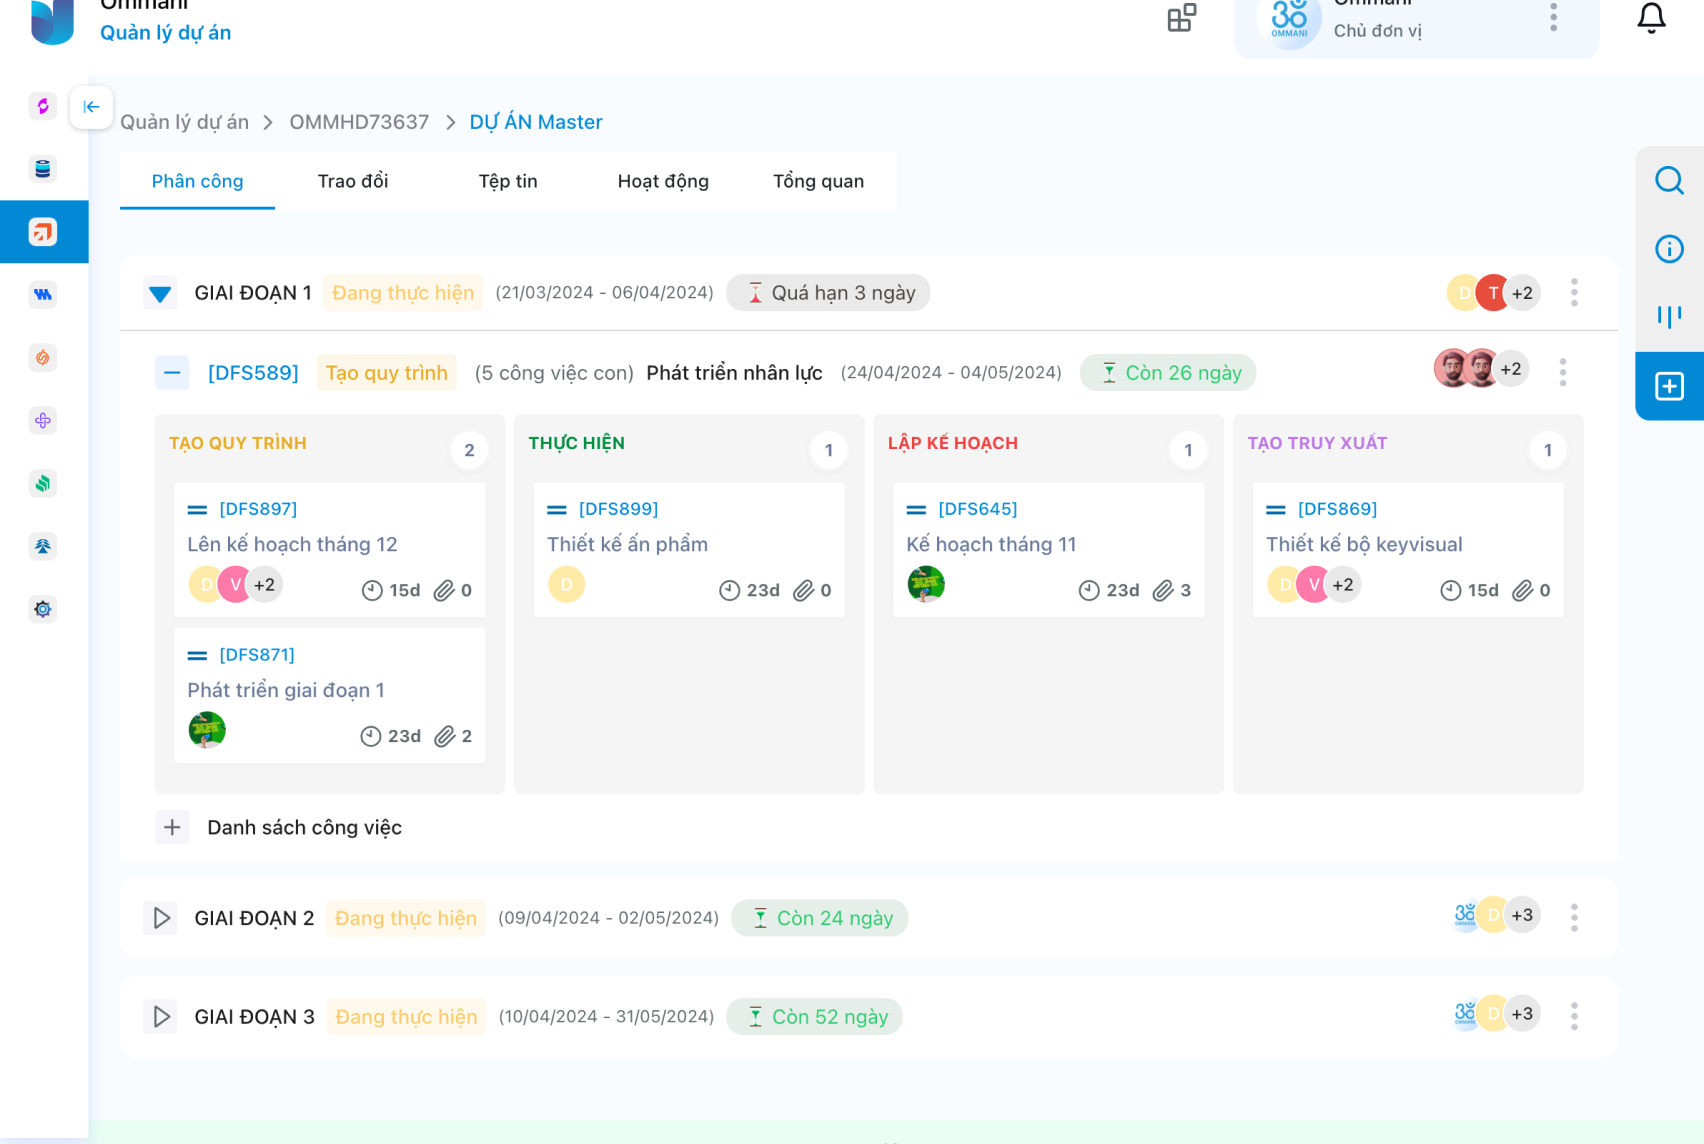Click the kanban column view icon on right
This screenshot has height=1144, width=1704.
[x=1669, y=317]
